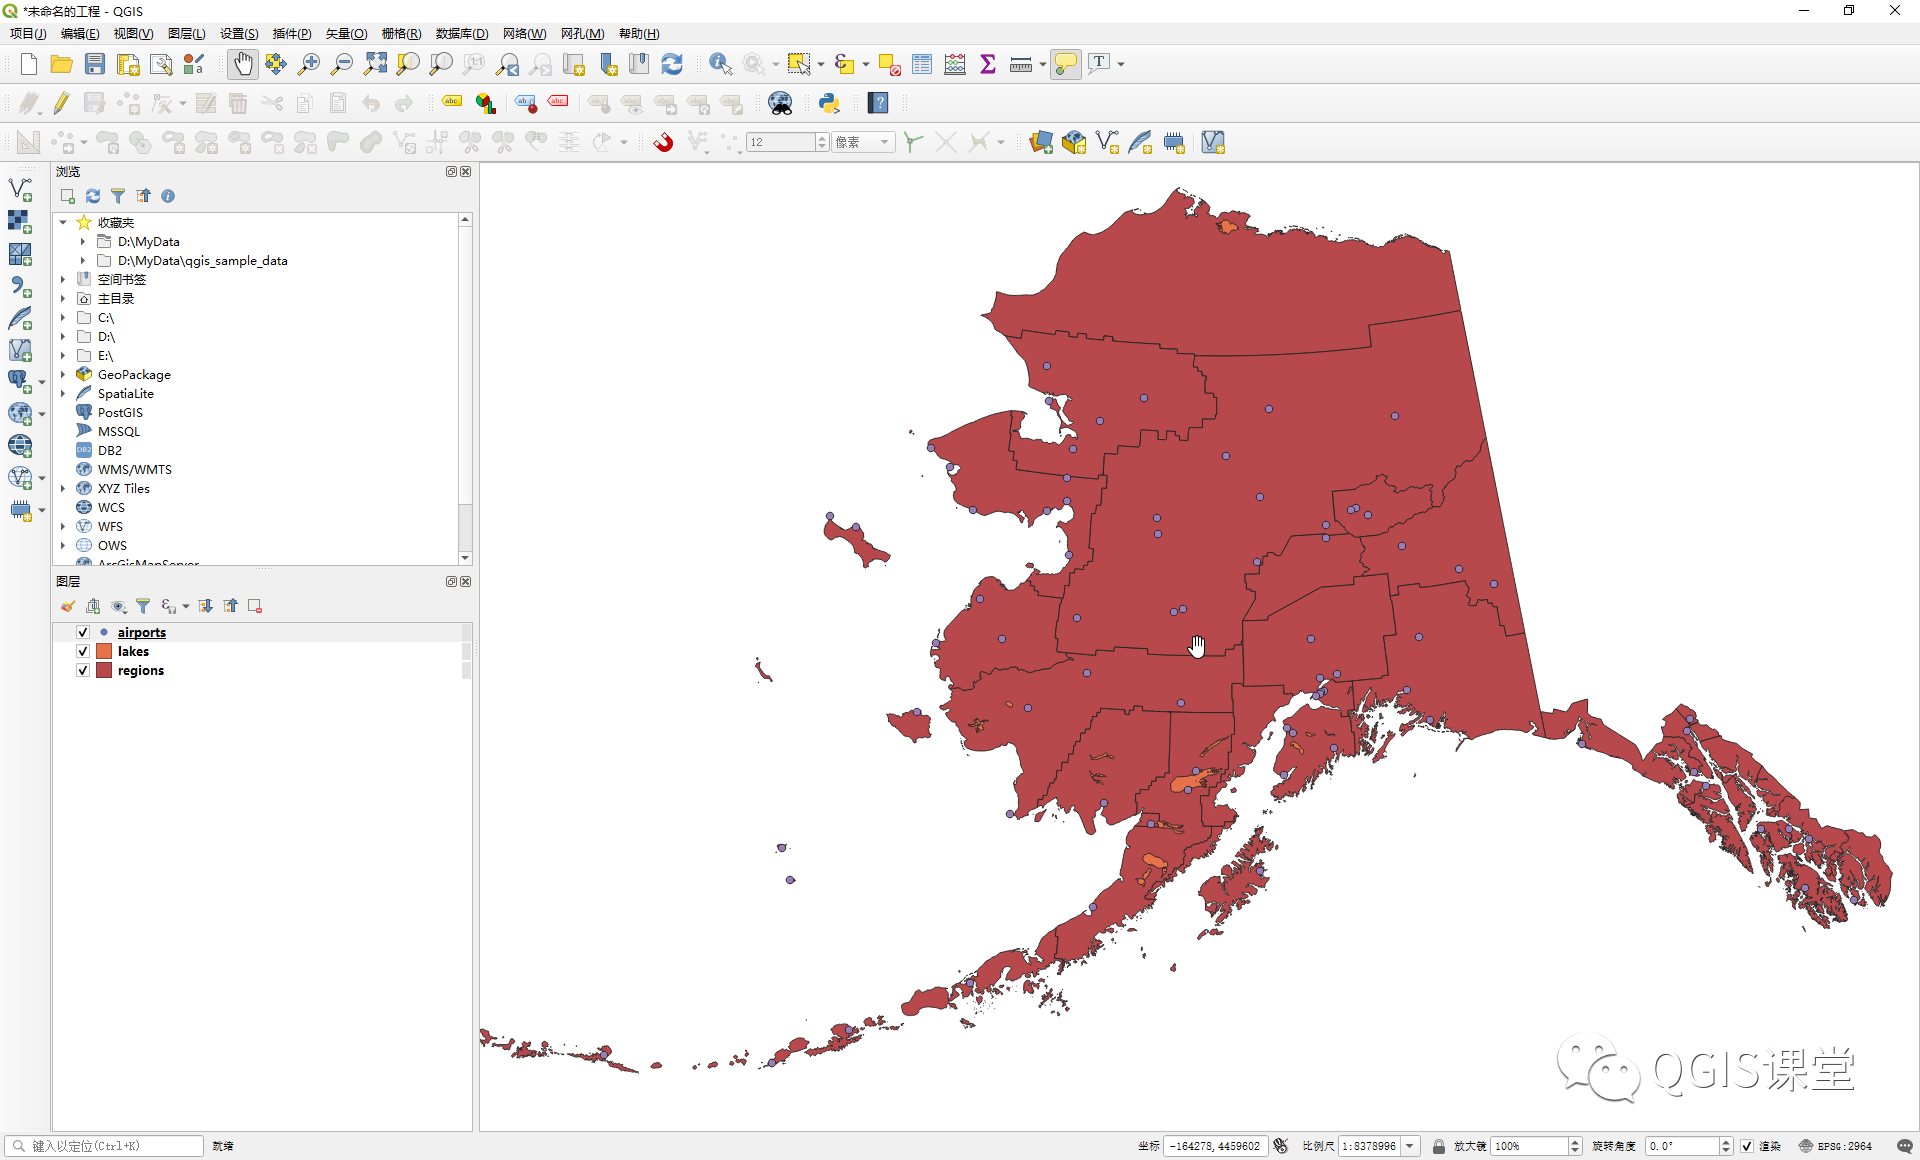
Task: Click the Open Attribute Table icon
Action: point(922,64)
